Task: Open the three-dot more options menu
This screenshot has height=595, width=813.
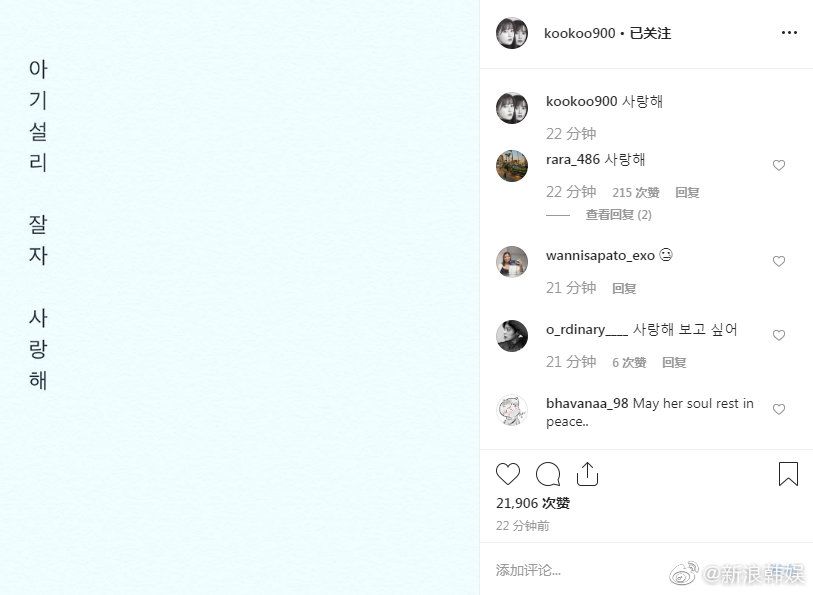Action: click(789, 33)
